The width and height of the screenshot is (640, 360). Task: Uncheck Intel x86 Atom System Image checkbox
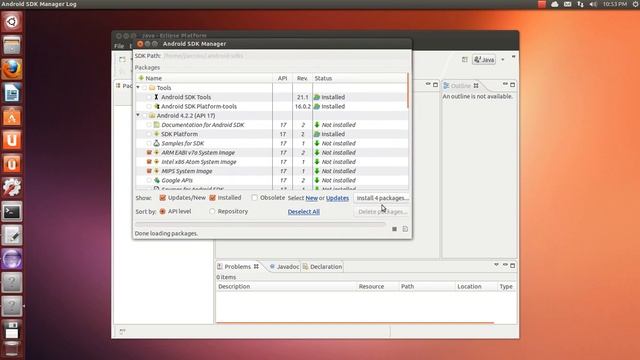pos(149,162)
